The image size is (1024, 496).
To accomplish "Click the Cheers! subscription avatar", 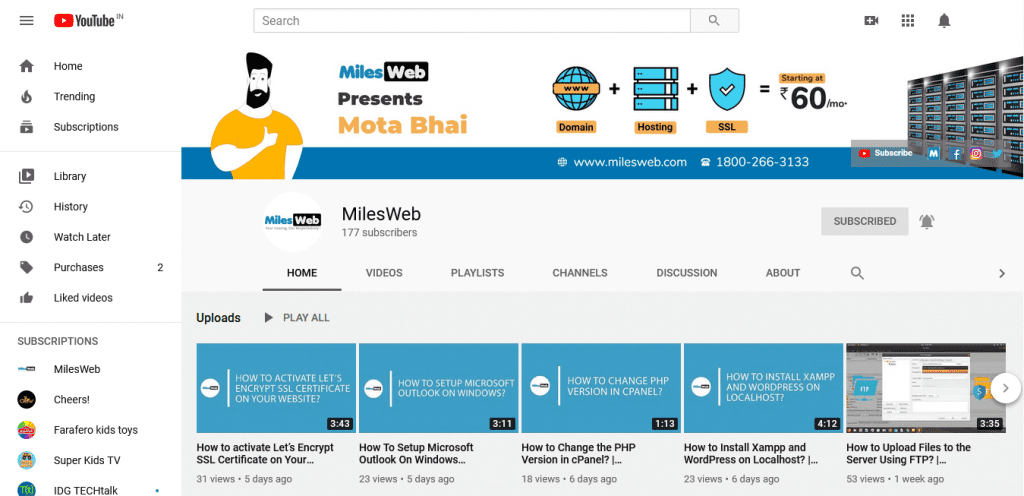I will (26, 399).
